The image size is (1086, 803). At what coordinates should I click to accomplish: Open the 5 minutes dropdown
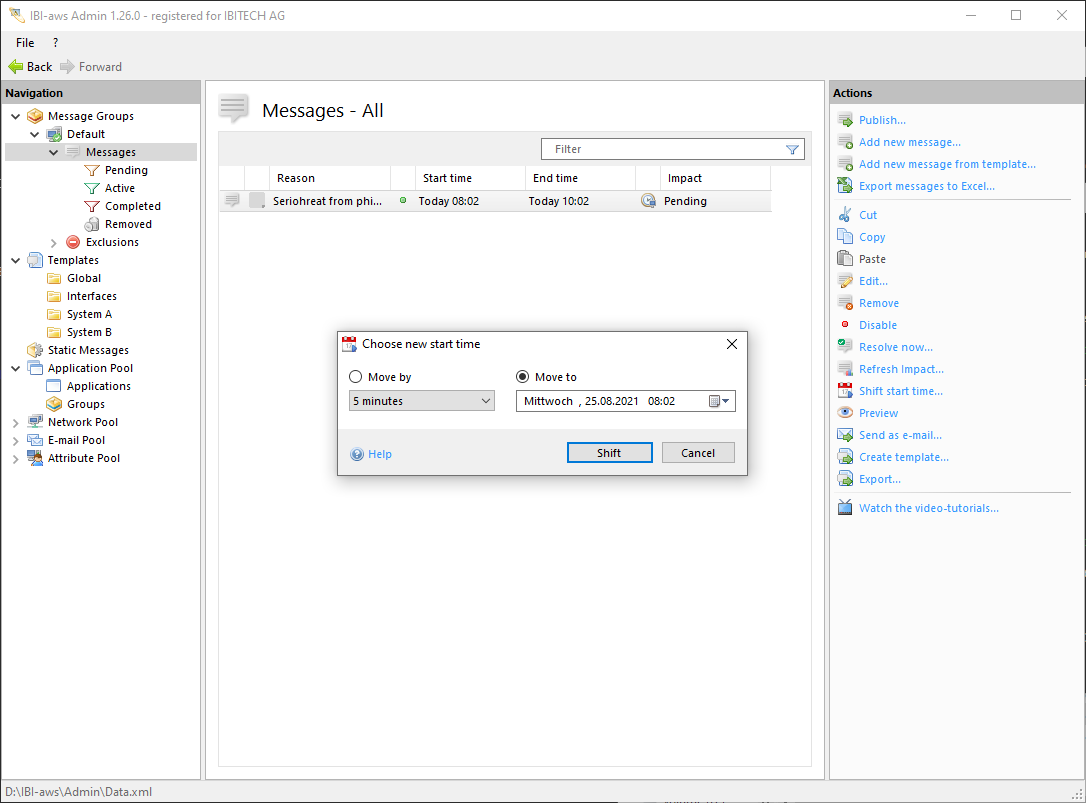421,401
